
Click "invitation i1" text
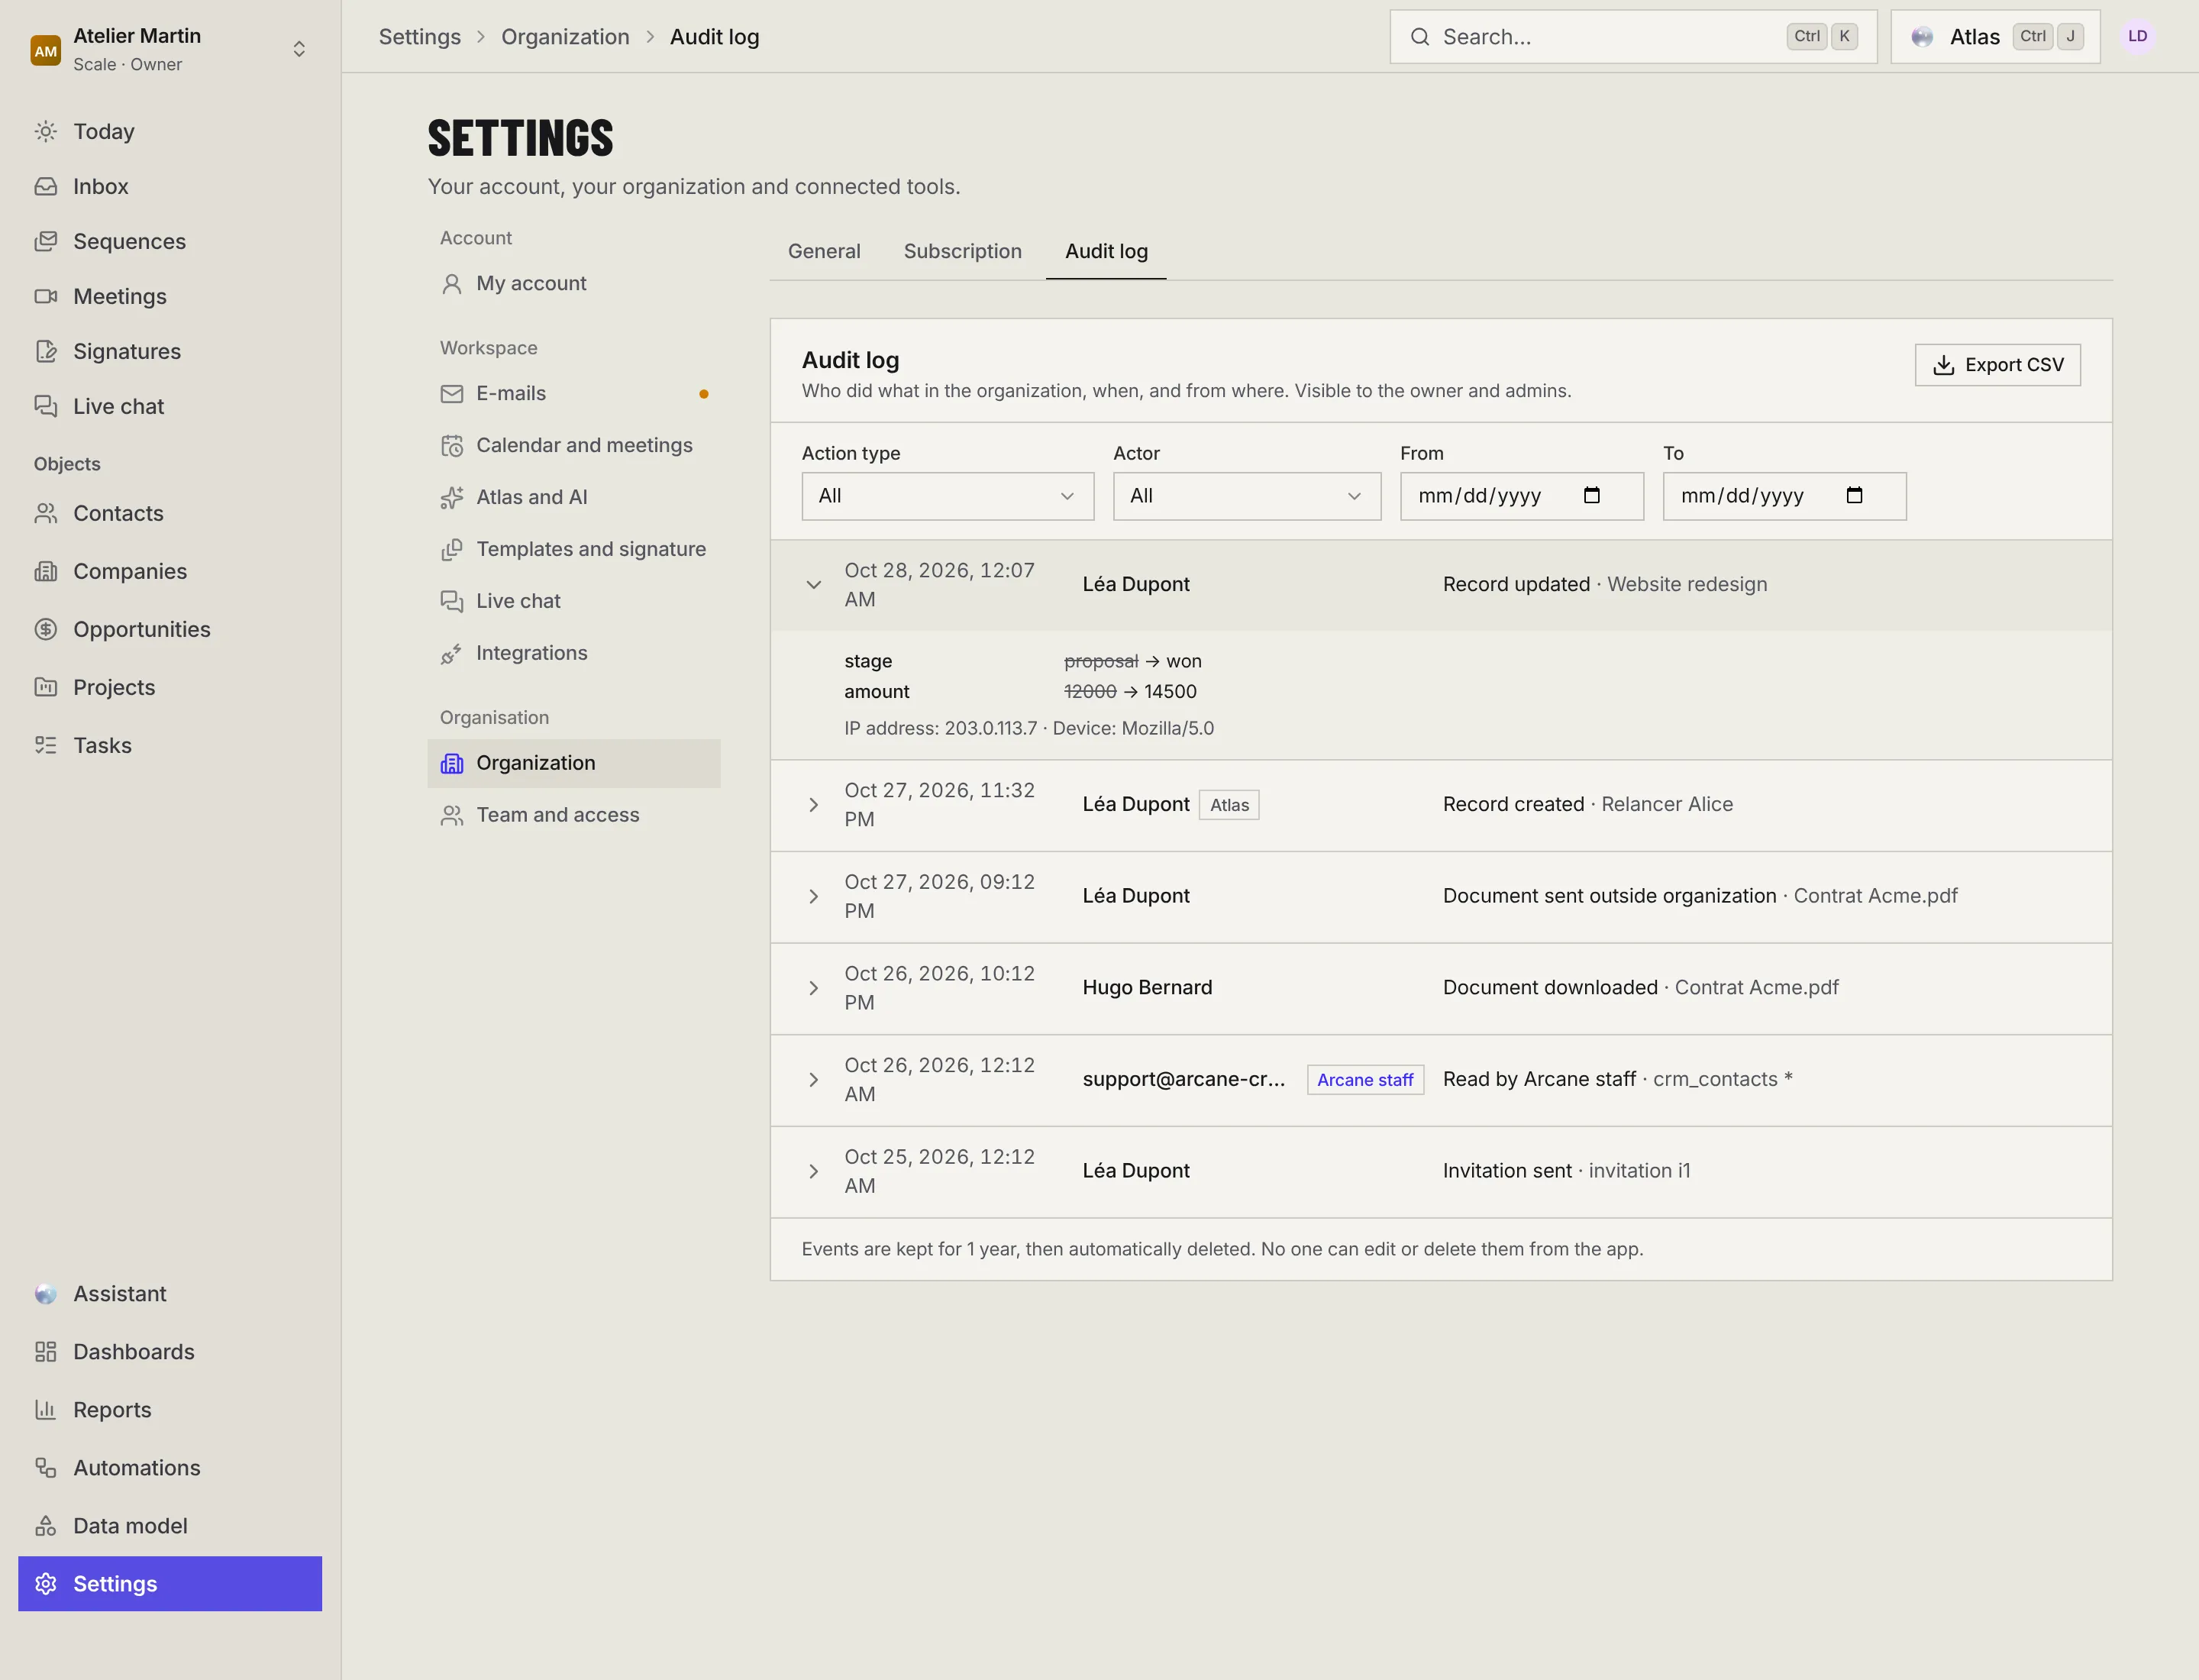tap(1639, 1170)
